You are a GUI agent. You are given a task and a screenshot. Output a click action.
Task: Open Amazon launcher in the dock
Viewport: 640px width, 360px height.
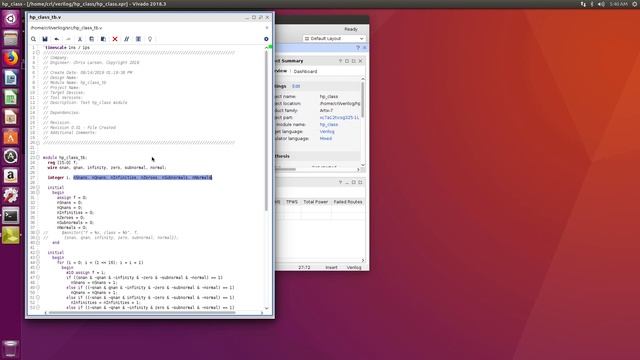(11, 176)
